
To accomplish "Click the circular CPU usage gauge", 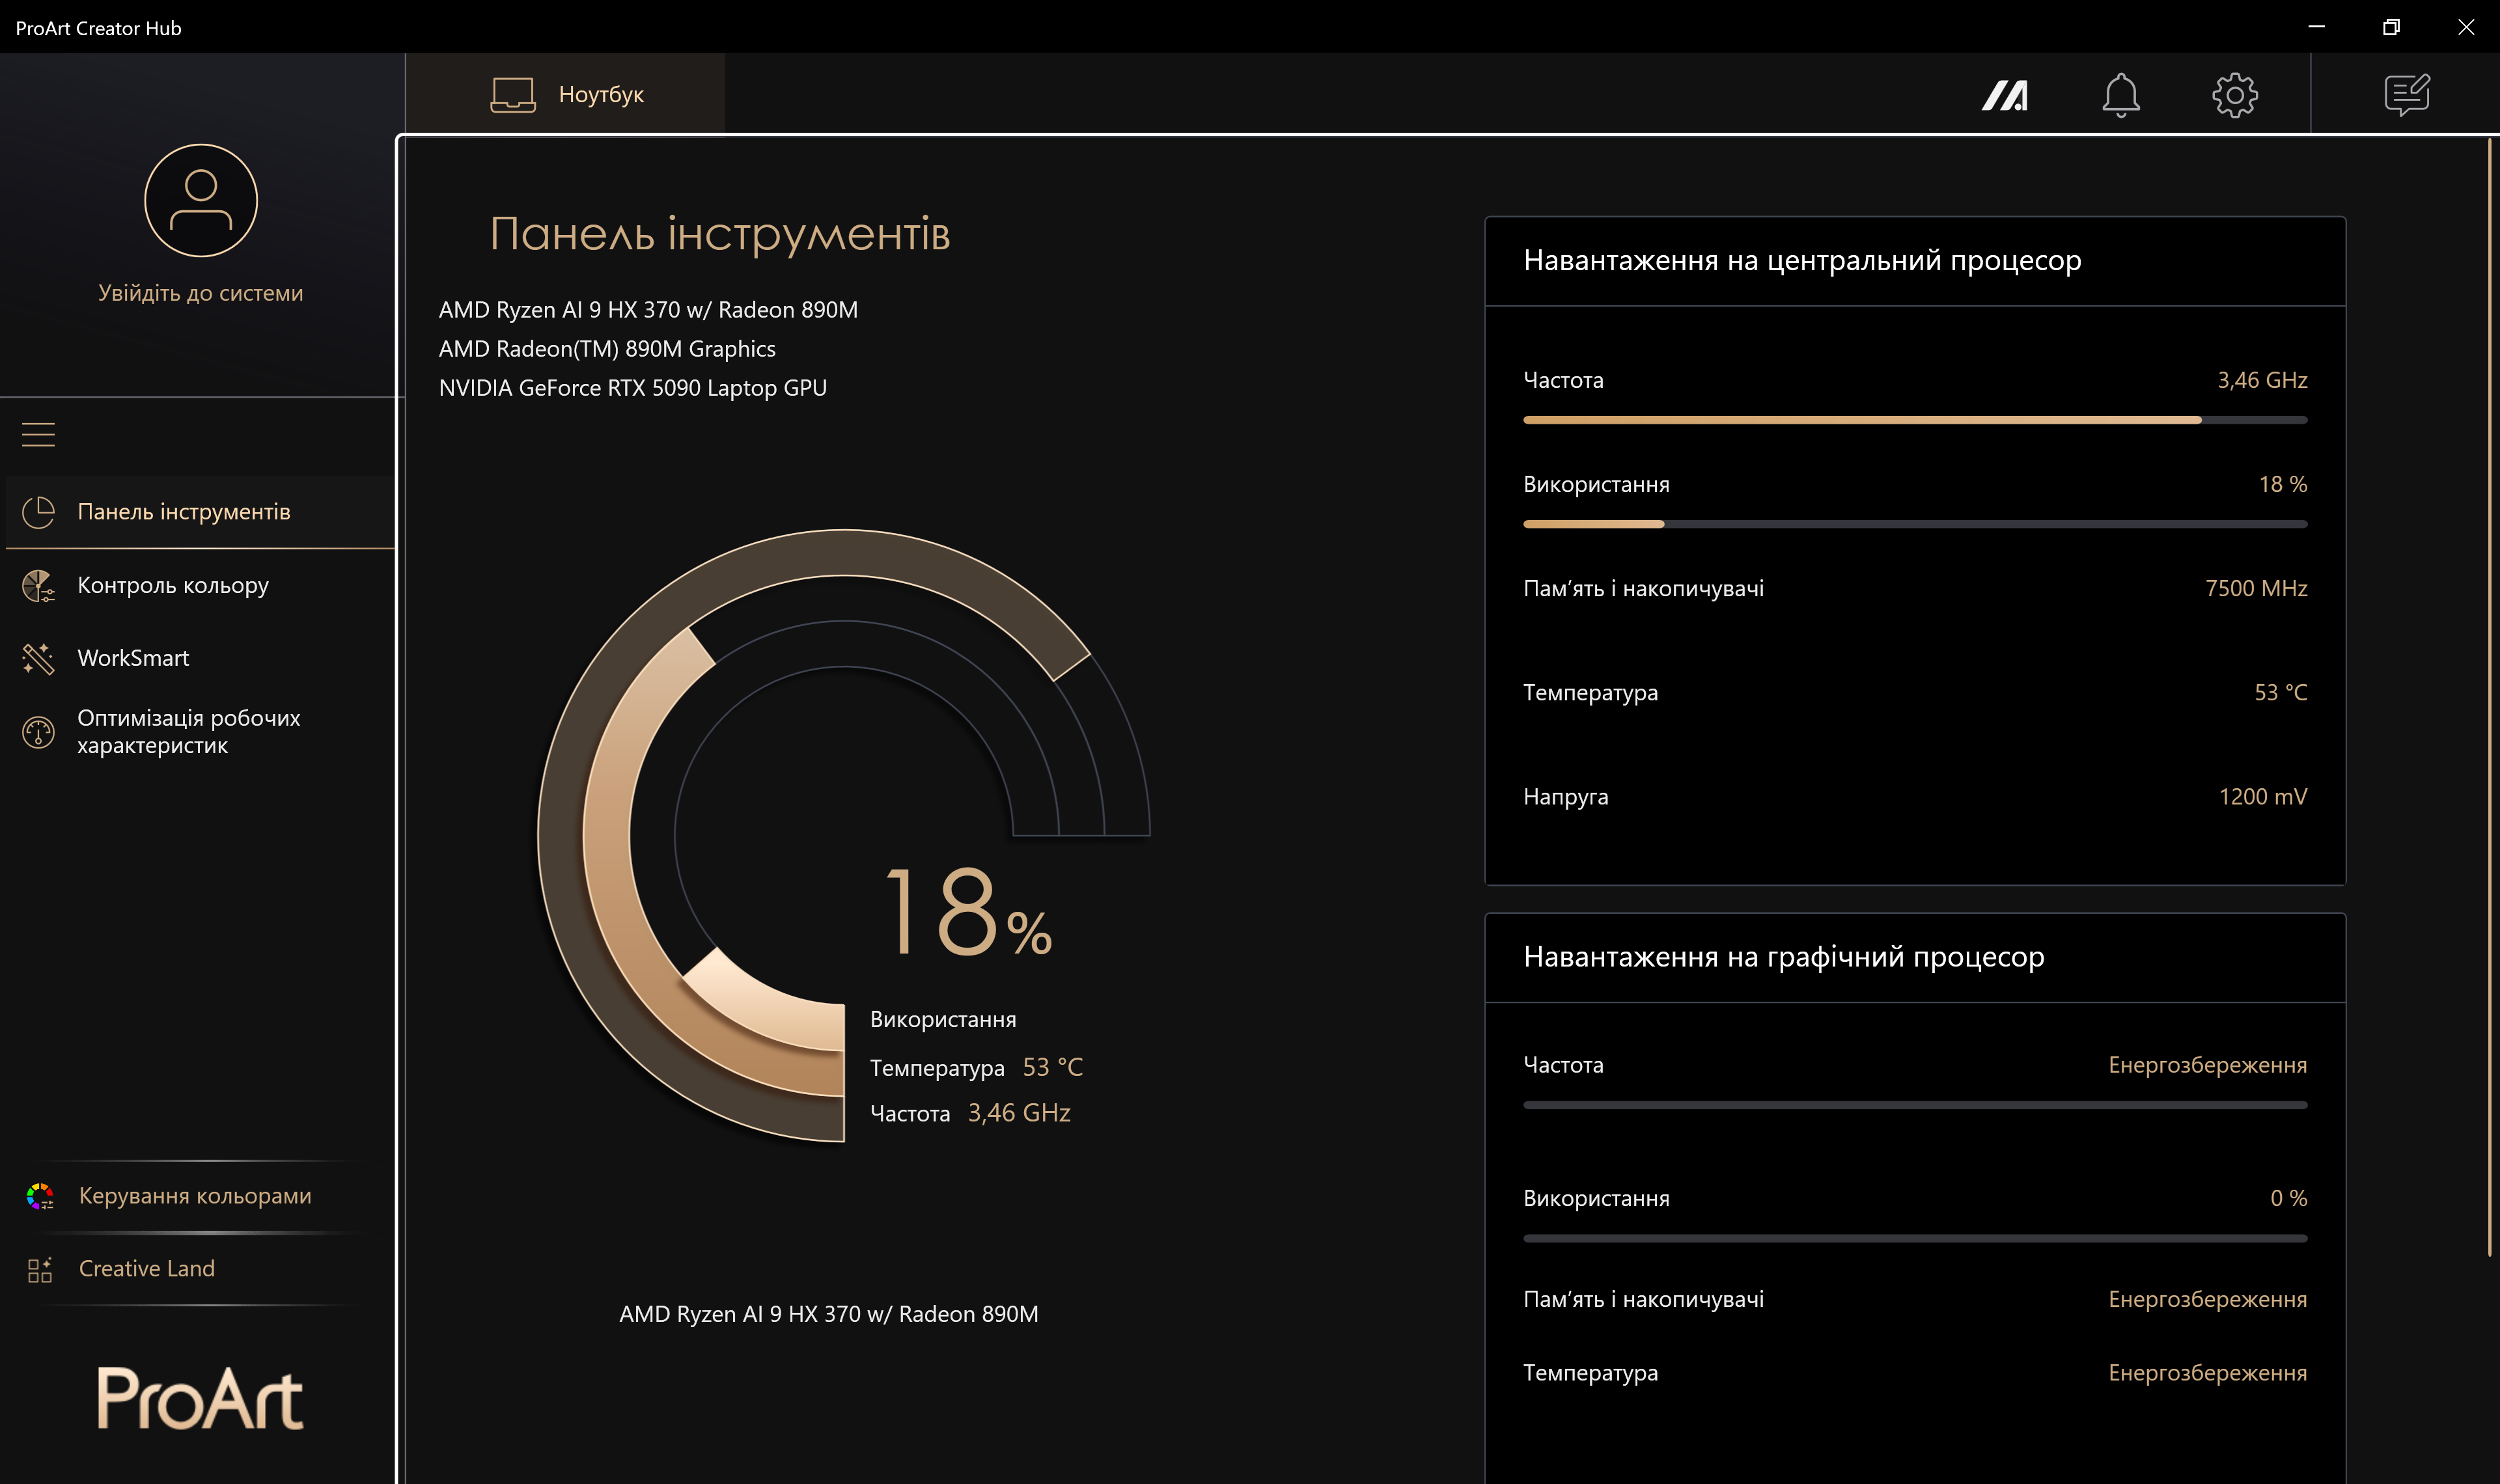I will [608, 836].
